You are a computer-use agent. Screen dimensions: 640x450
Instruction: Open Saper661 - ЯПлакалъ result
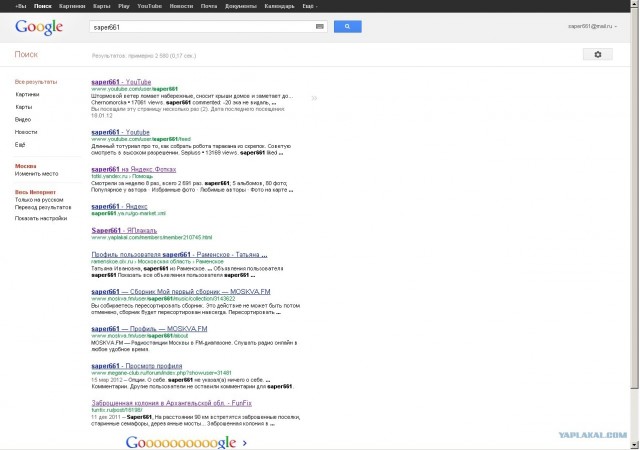[x=124, y=230]
